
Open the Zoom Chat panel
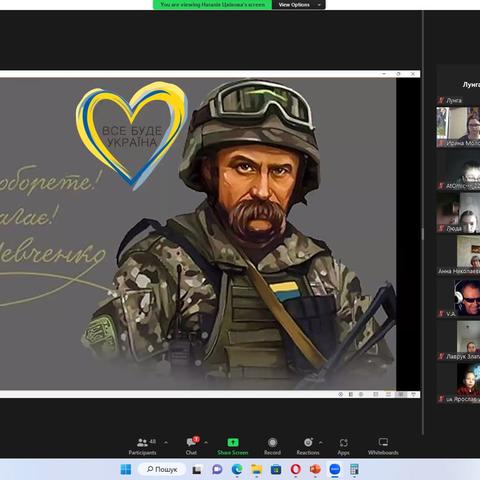pos(191,446)
